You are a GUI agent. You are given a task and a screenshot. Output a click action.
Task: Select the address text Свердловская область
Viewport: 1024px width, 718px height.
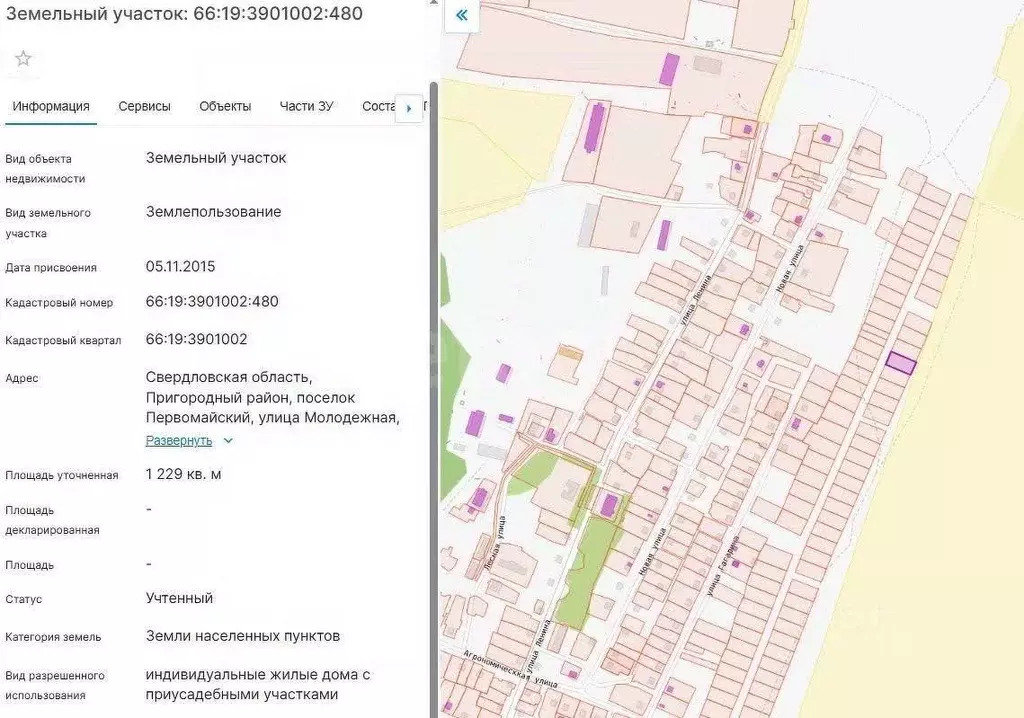229,378
